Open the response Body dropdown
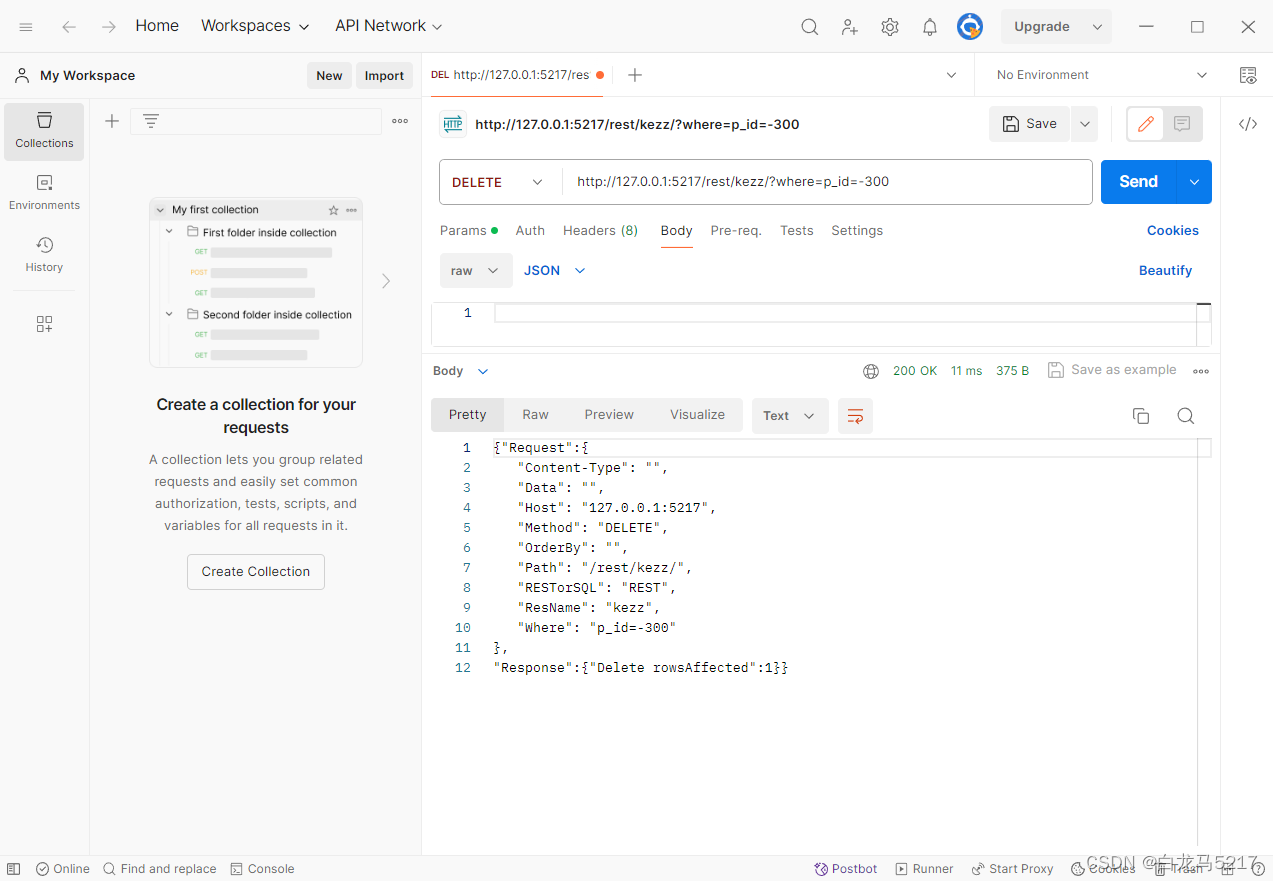This screenshot has height=881, width=1273. tap(461, 371)
